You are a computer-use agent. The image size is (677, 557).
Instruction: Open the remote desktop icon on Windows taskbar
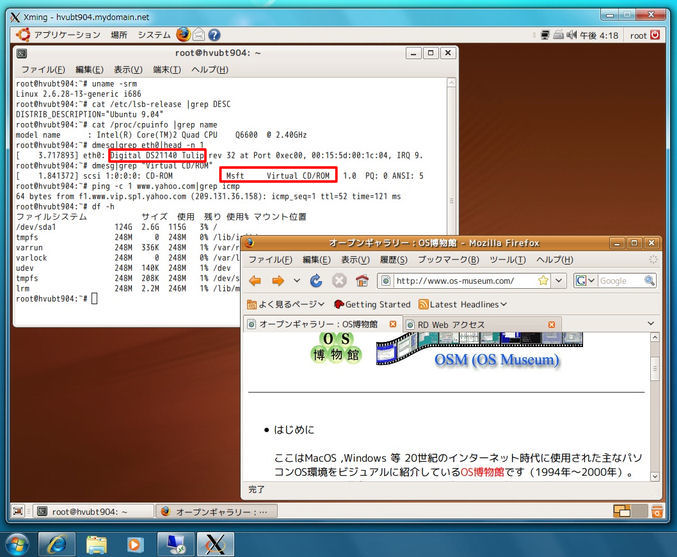175,544
